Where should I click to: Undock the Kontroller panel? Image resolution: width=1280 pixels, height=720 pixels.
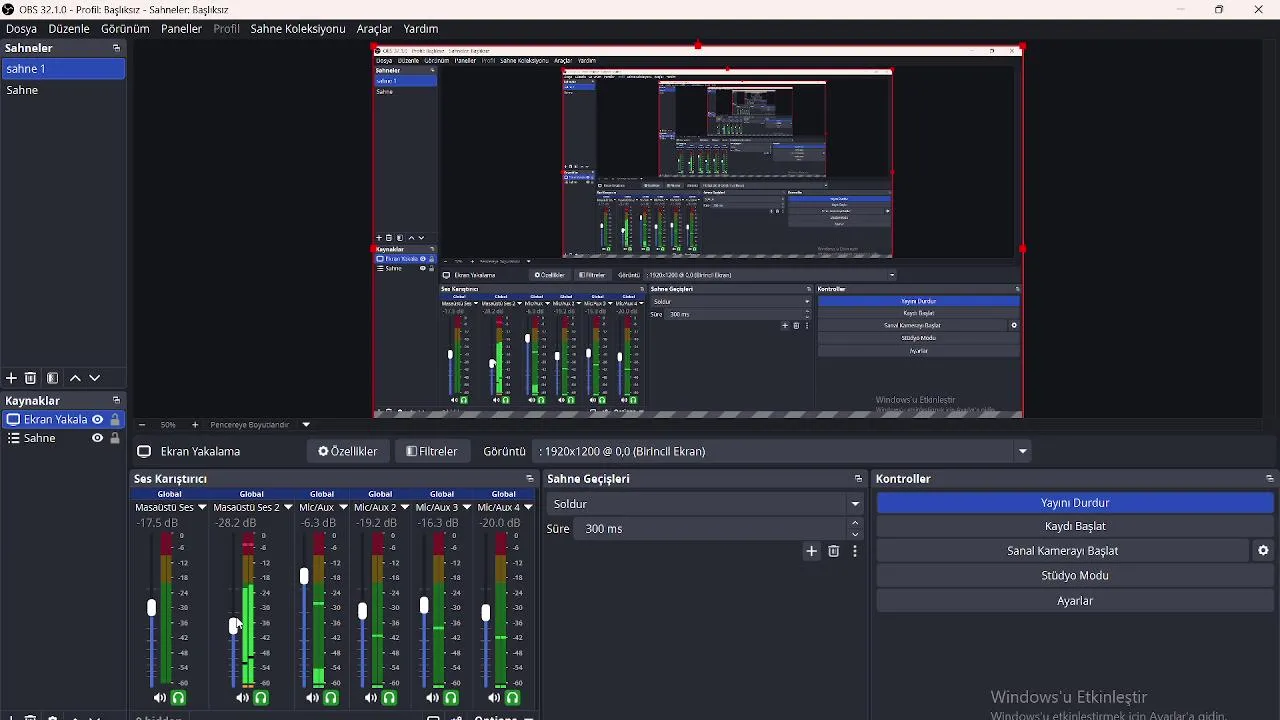[x=1270, y=479]
